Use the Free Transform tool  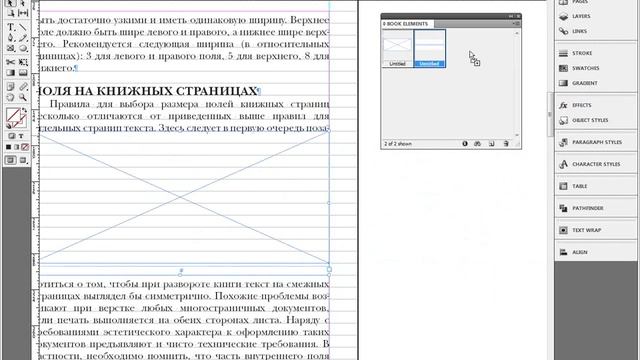(x=23, y=62)
